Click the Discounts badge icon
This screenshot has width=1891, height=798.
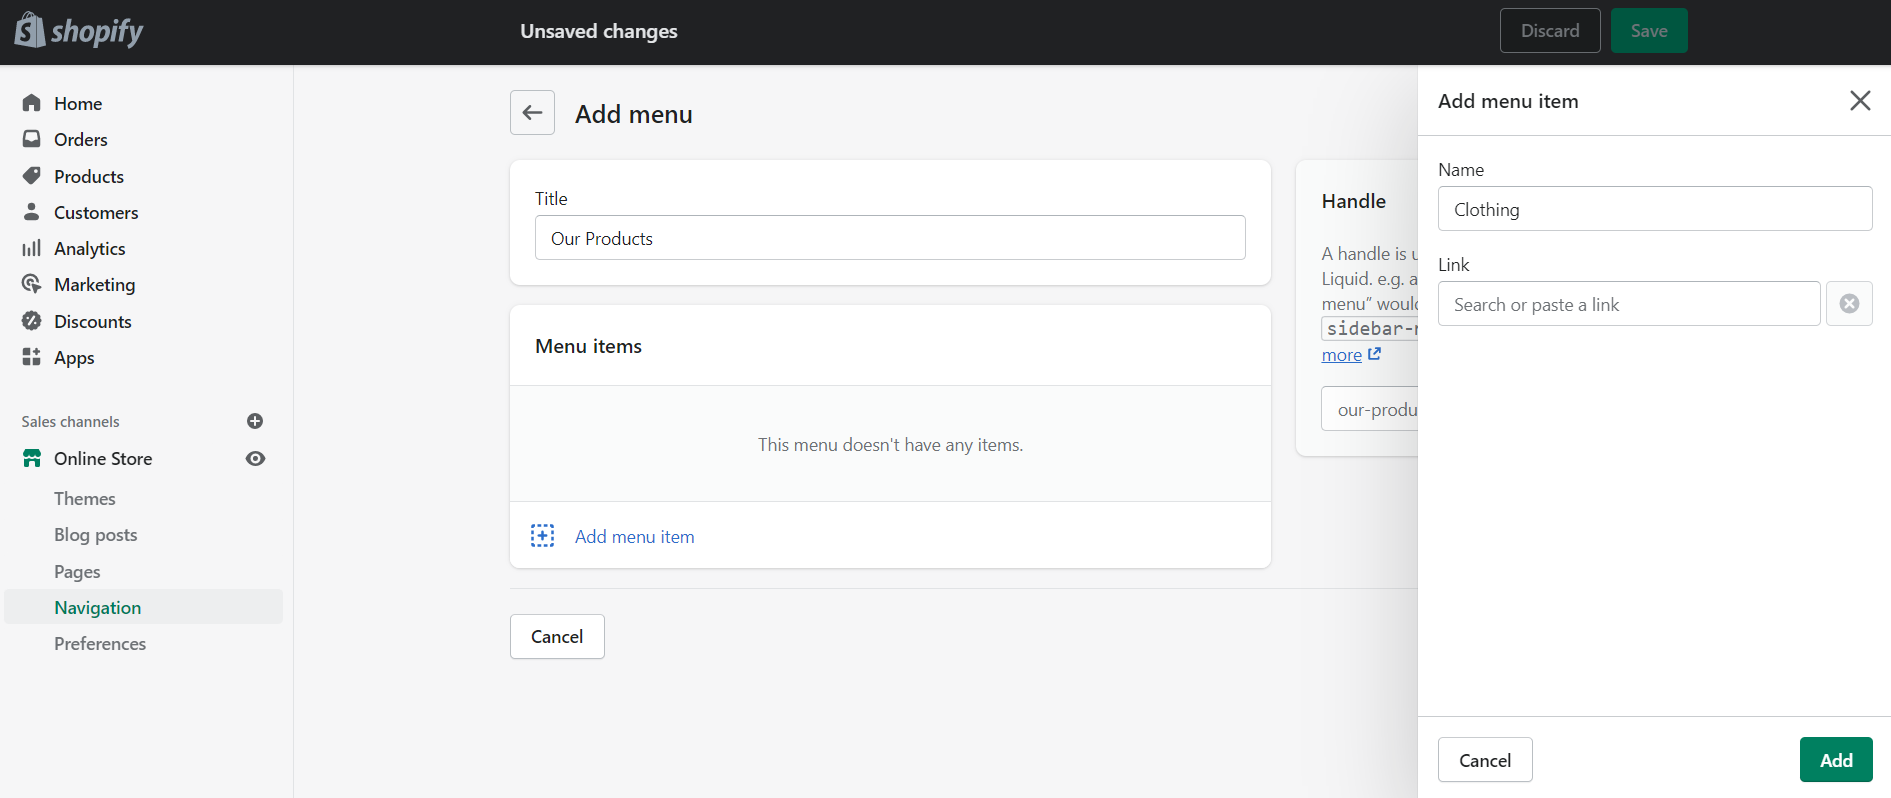32,321
